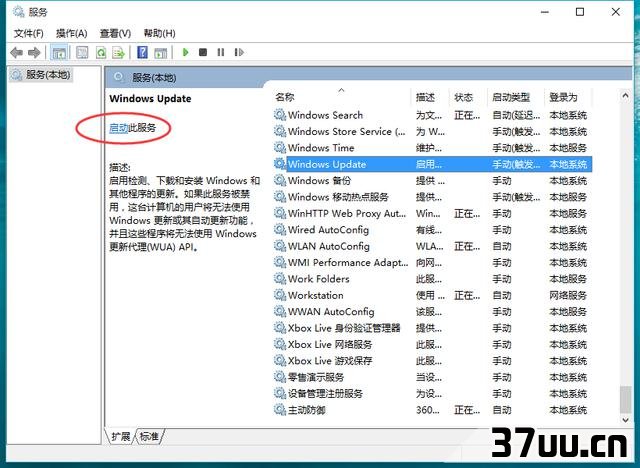This screenshot has width=640, height=468.
Task: Click the gear icon beside Workstation
Action: tap(280, 295)
